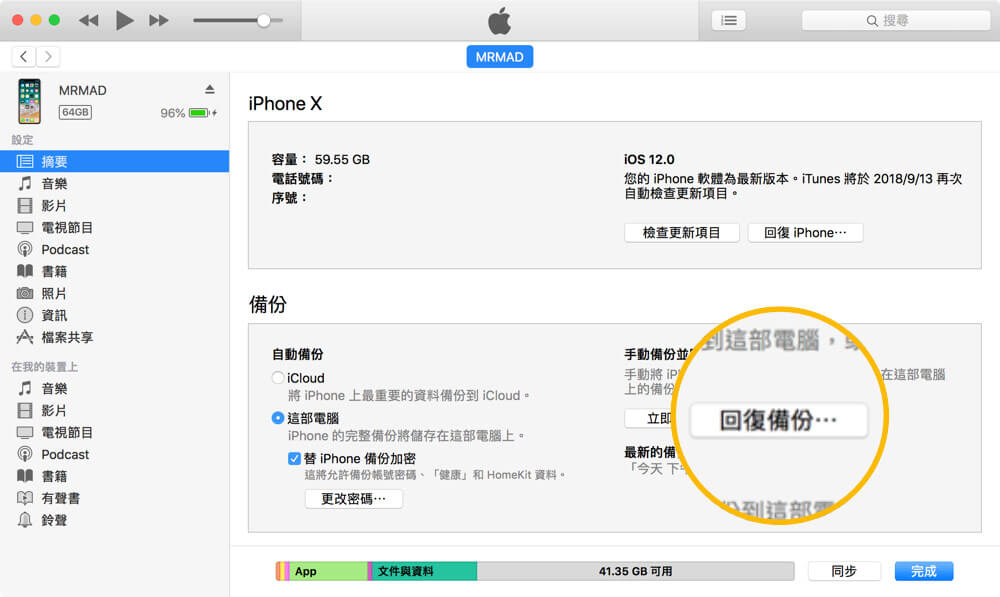
Task: Open the list view button in toolbar
Action: pos(728,20)
